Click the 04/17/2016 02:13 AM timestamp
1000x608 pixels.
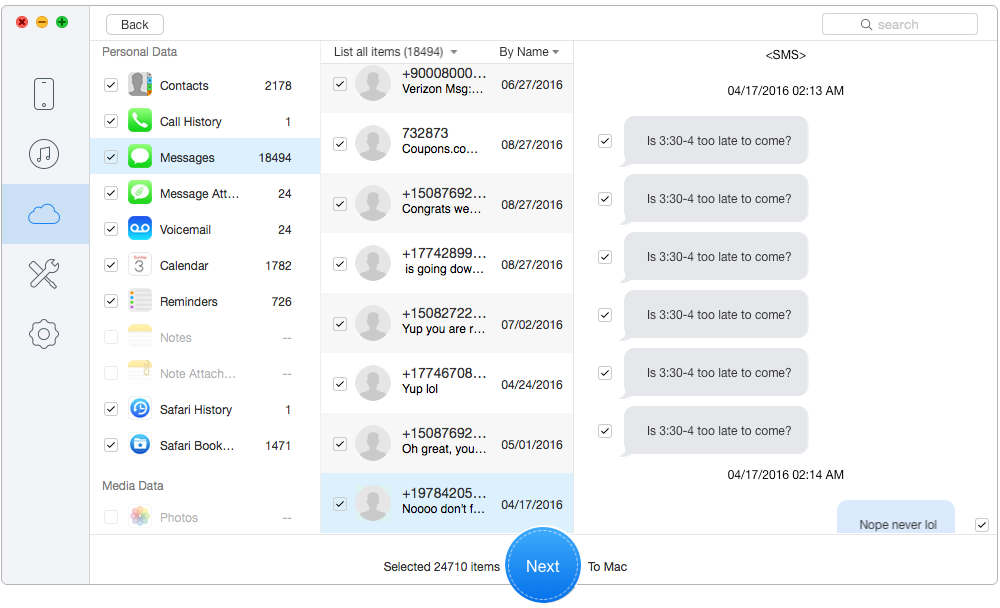[x=785, y=91]
